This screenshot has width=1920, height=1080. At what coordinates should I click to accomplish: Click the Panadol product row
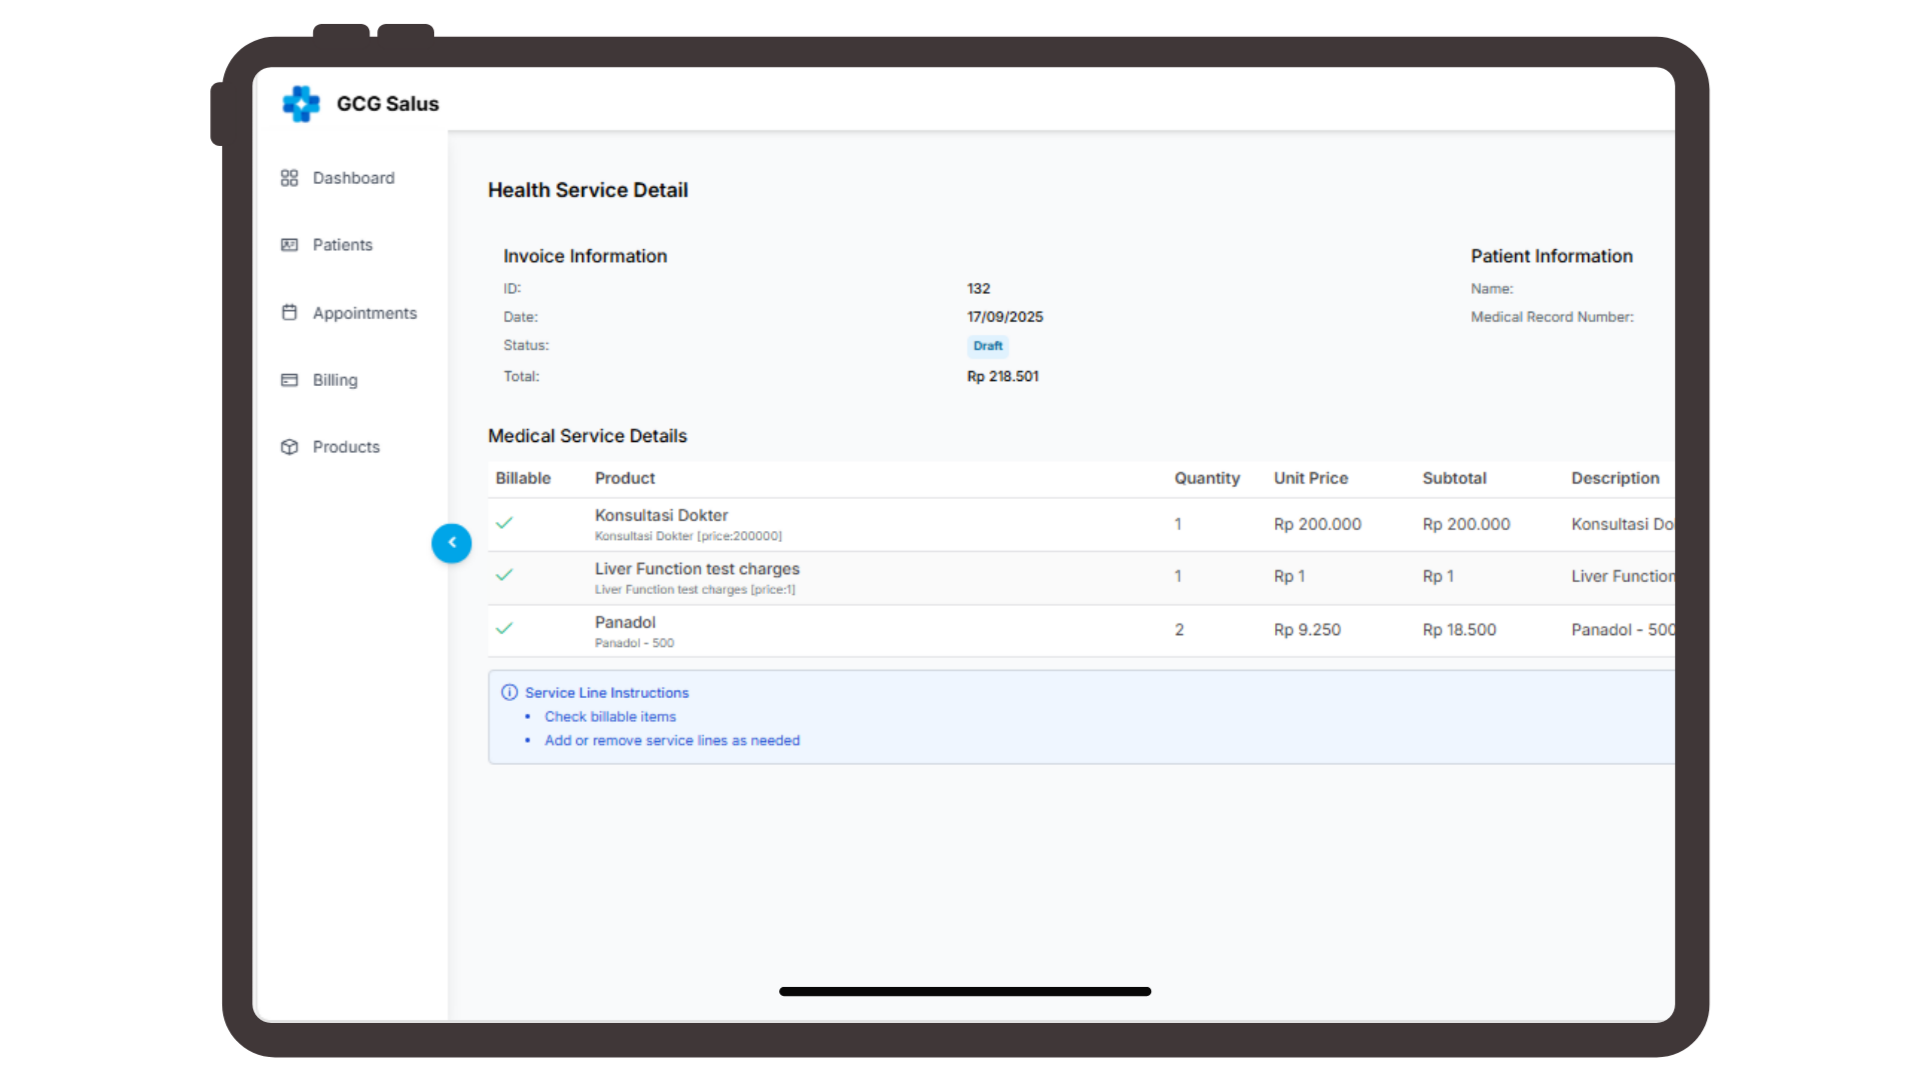(624, 629)
